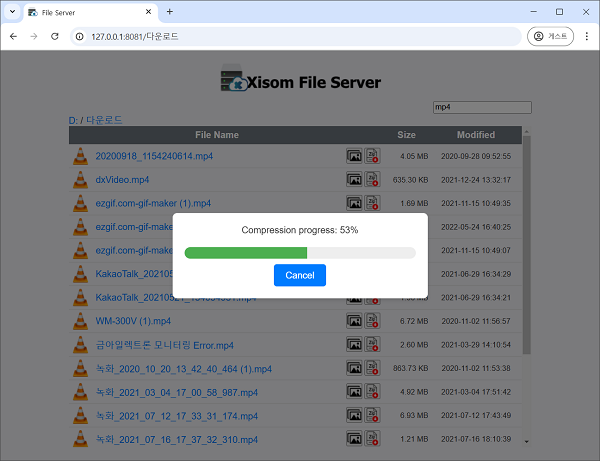Click the search field containing mp4
The height and width of the screenshot is (461, 600).
[482, 107]
